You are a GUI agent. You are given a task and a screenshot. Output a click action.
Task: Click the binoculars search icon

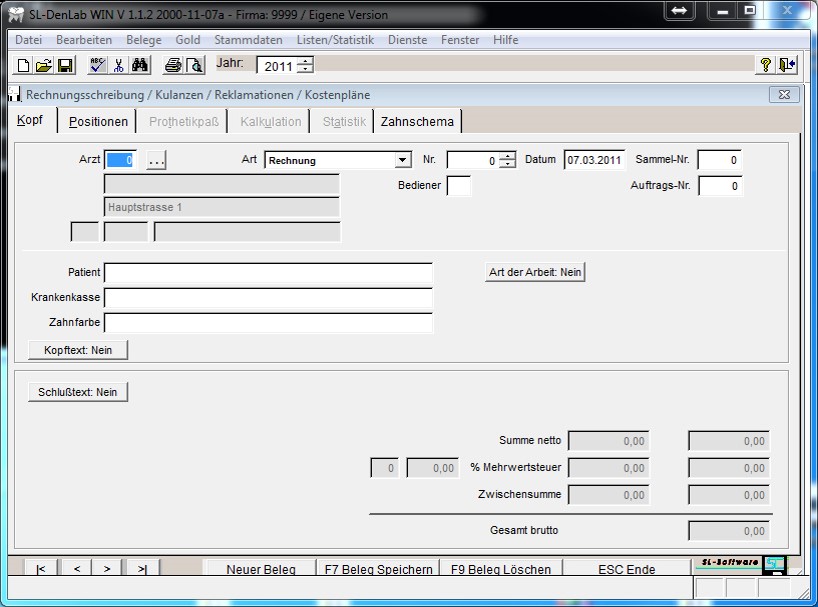[140, 65]
